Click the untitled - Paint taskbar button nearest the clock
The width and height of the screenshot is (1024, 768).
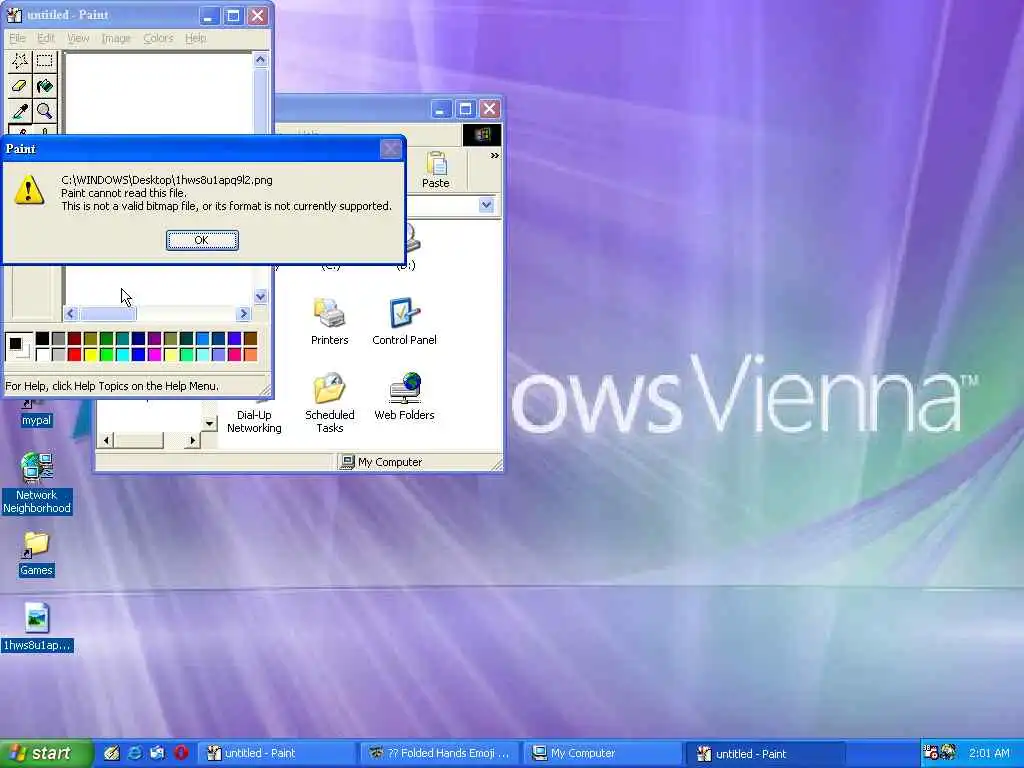765,753
